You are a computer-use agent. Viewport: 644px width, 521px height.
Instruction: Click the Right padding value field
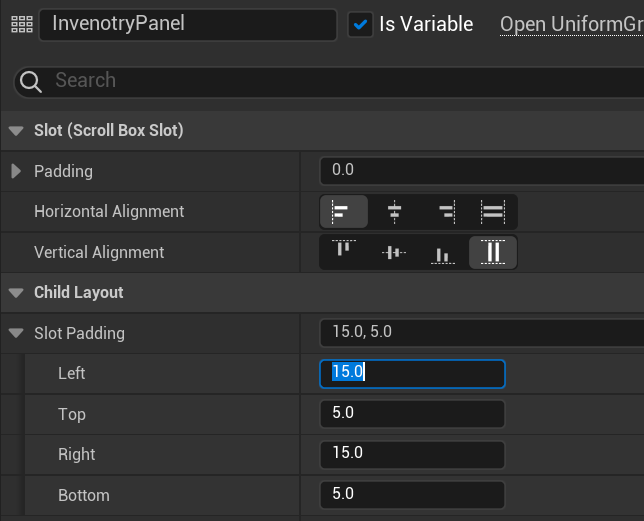pos(412,454)
